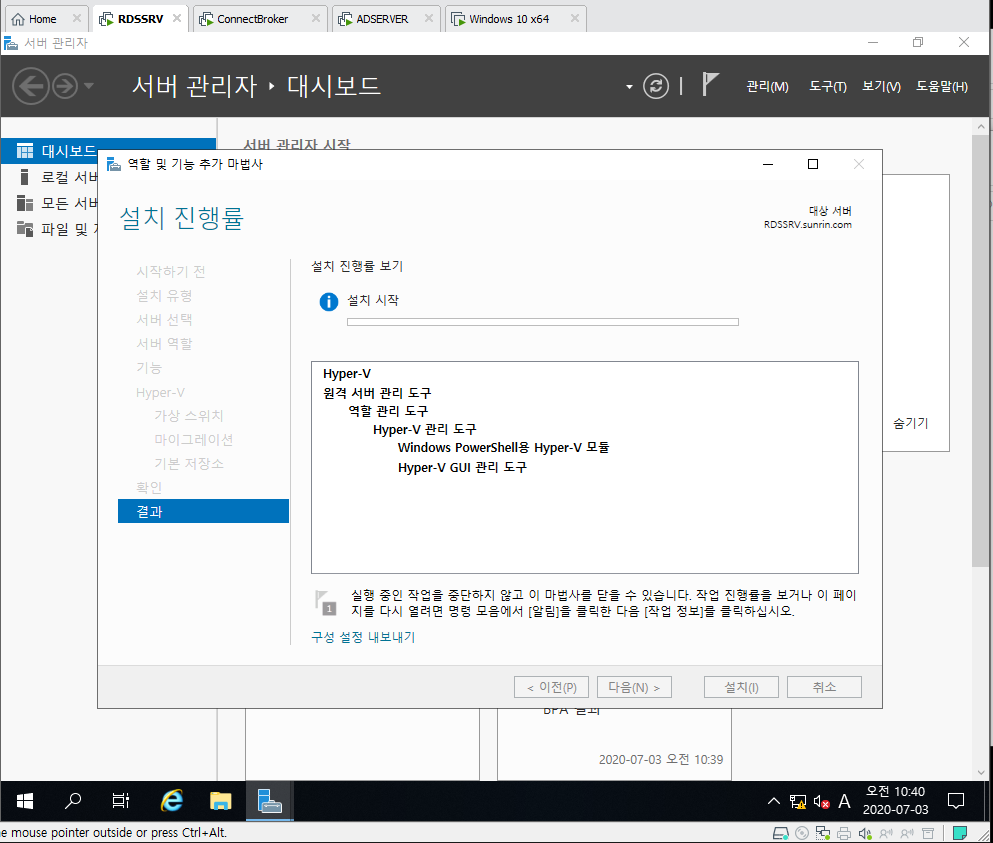The height and width of the screenshot is (843, 993).
Task: Switch to the ADSERVER VM tab
Action: pos(382,19)
